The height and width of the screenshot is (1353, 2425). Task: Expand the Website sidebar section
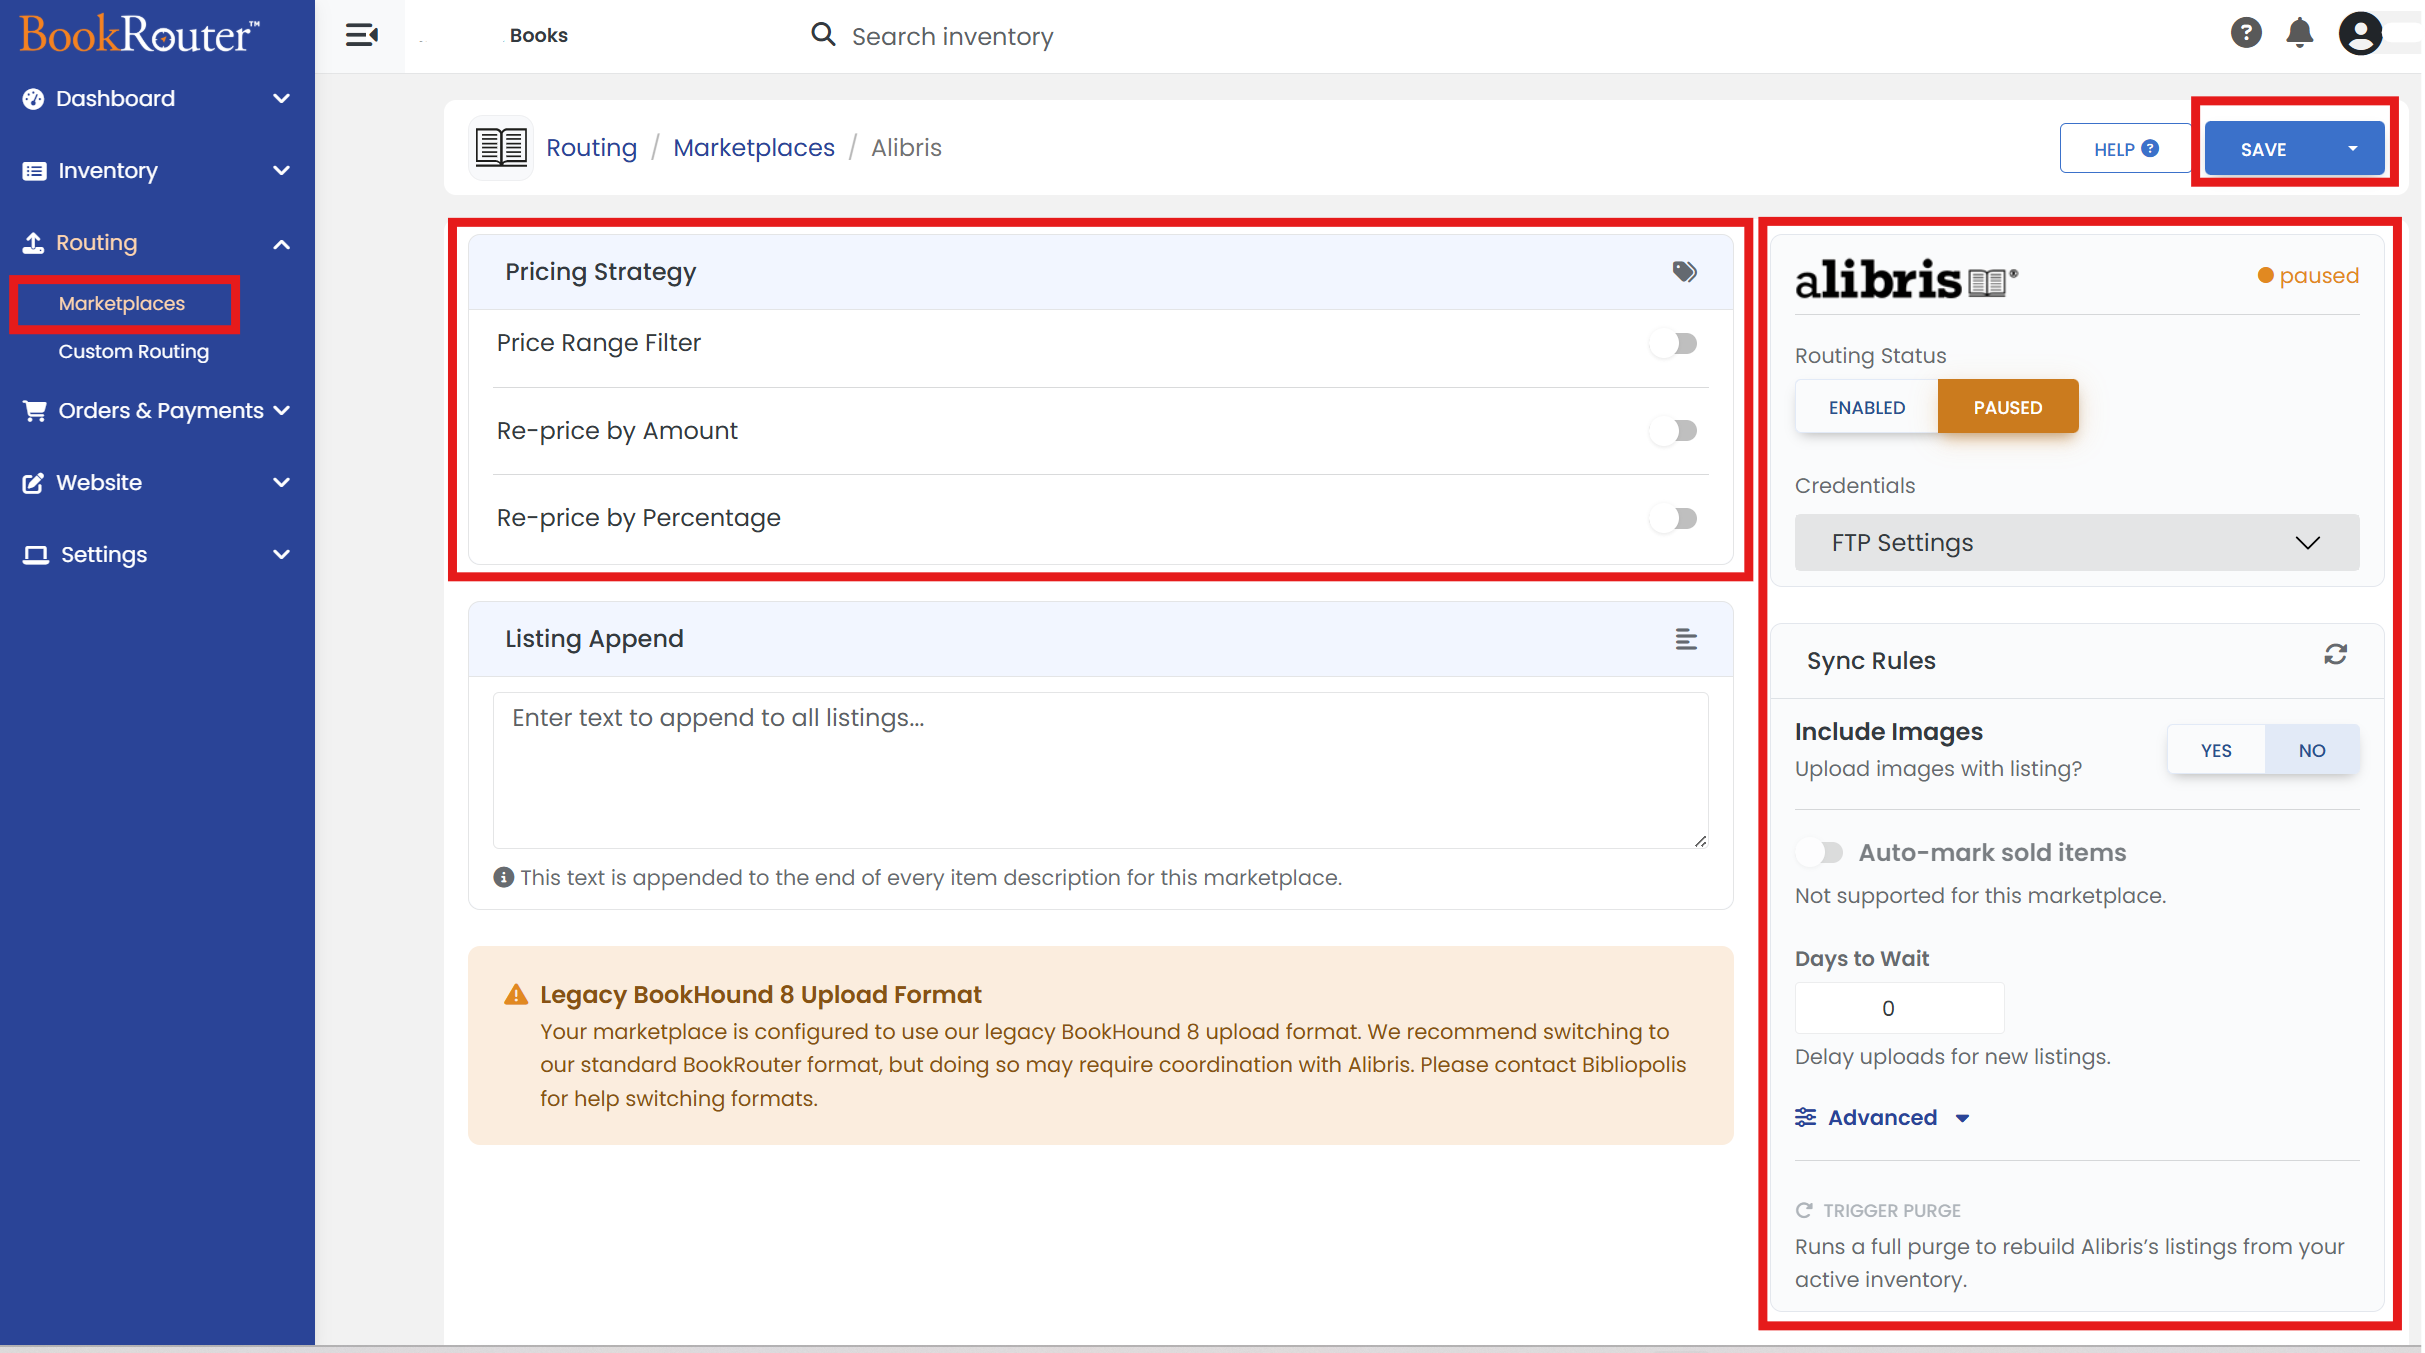pos(282,483)
